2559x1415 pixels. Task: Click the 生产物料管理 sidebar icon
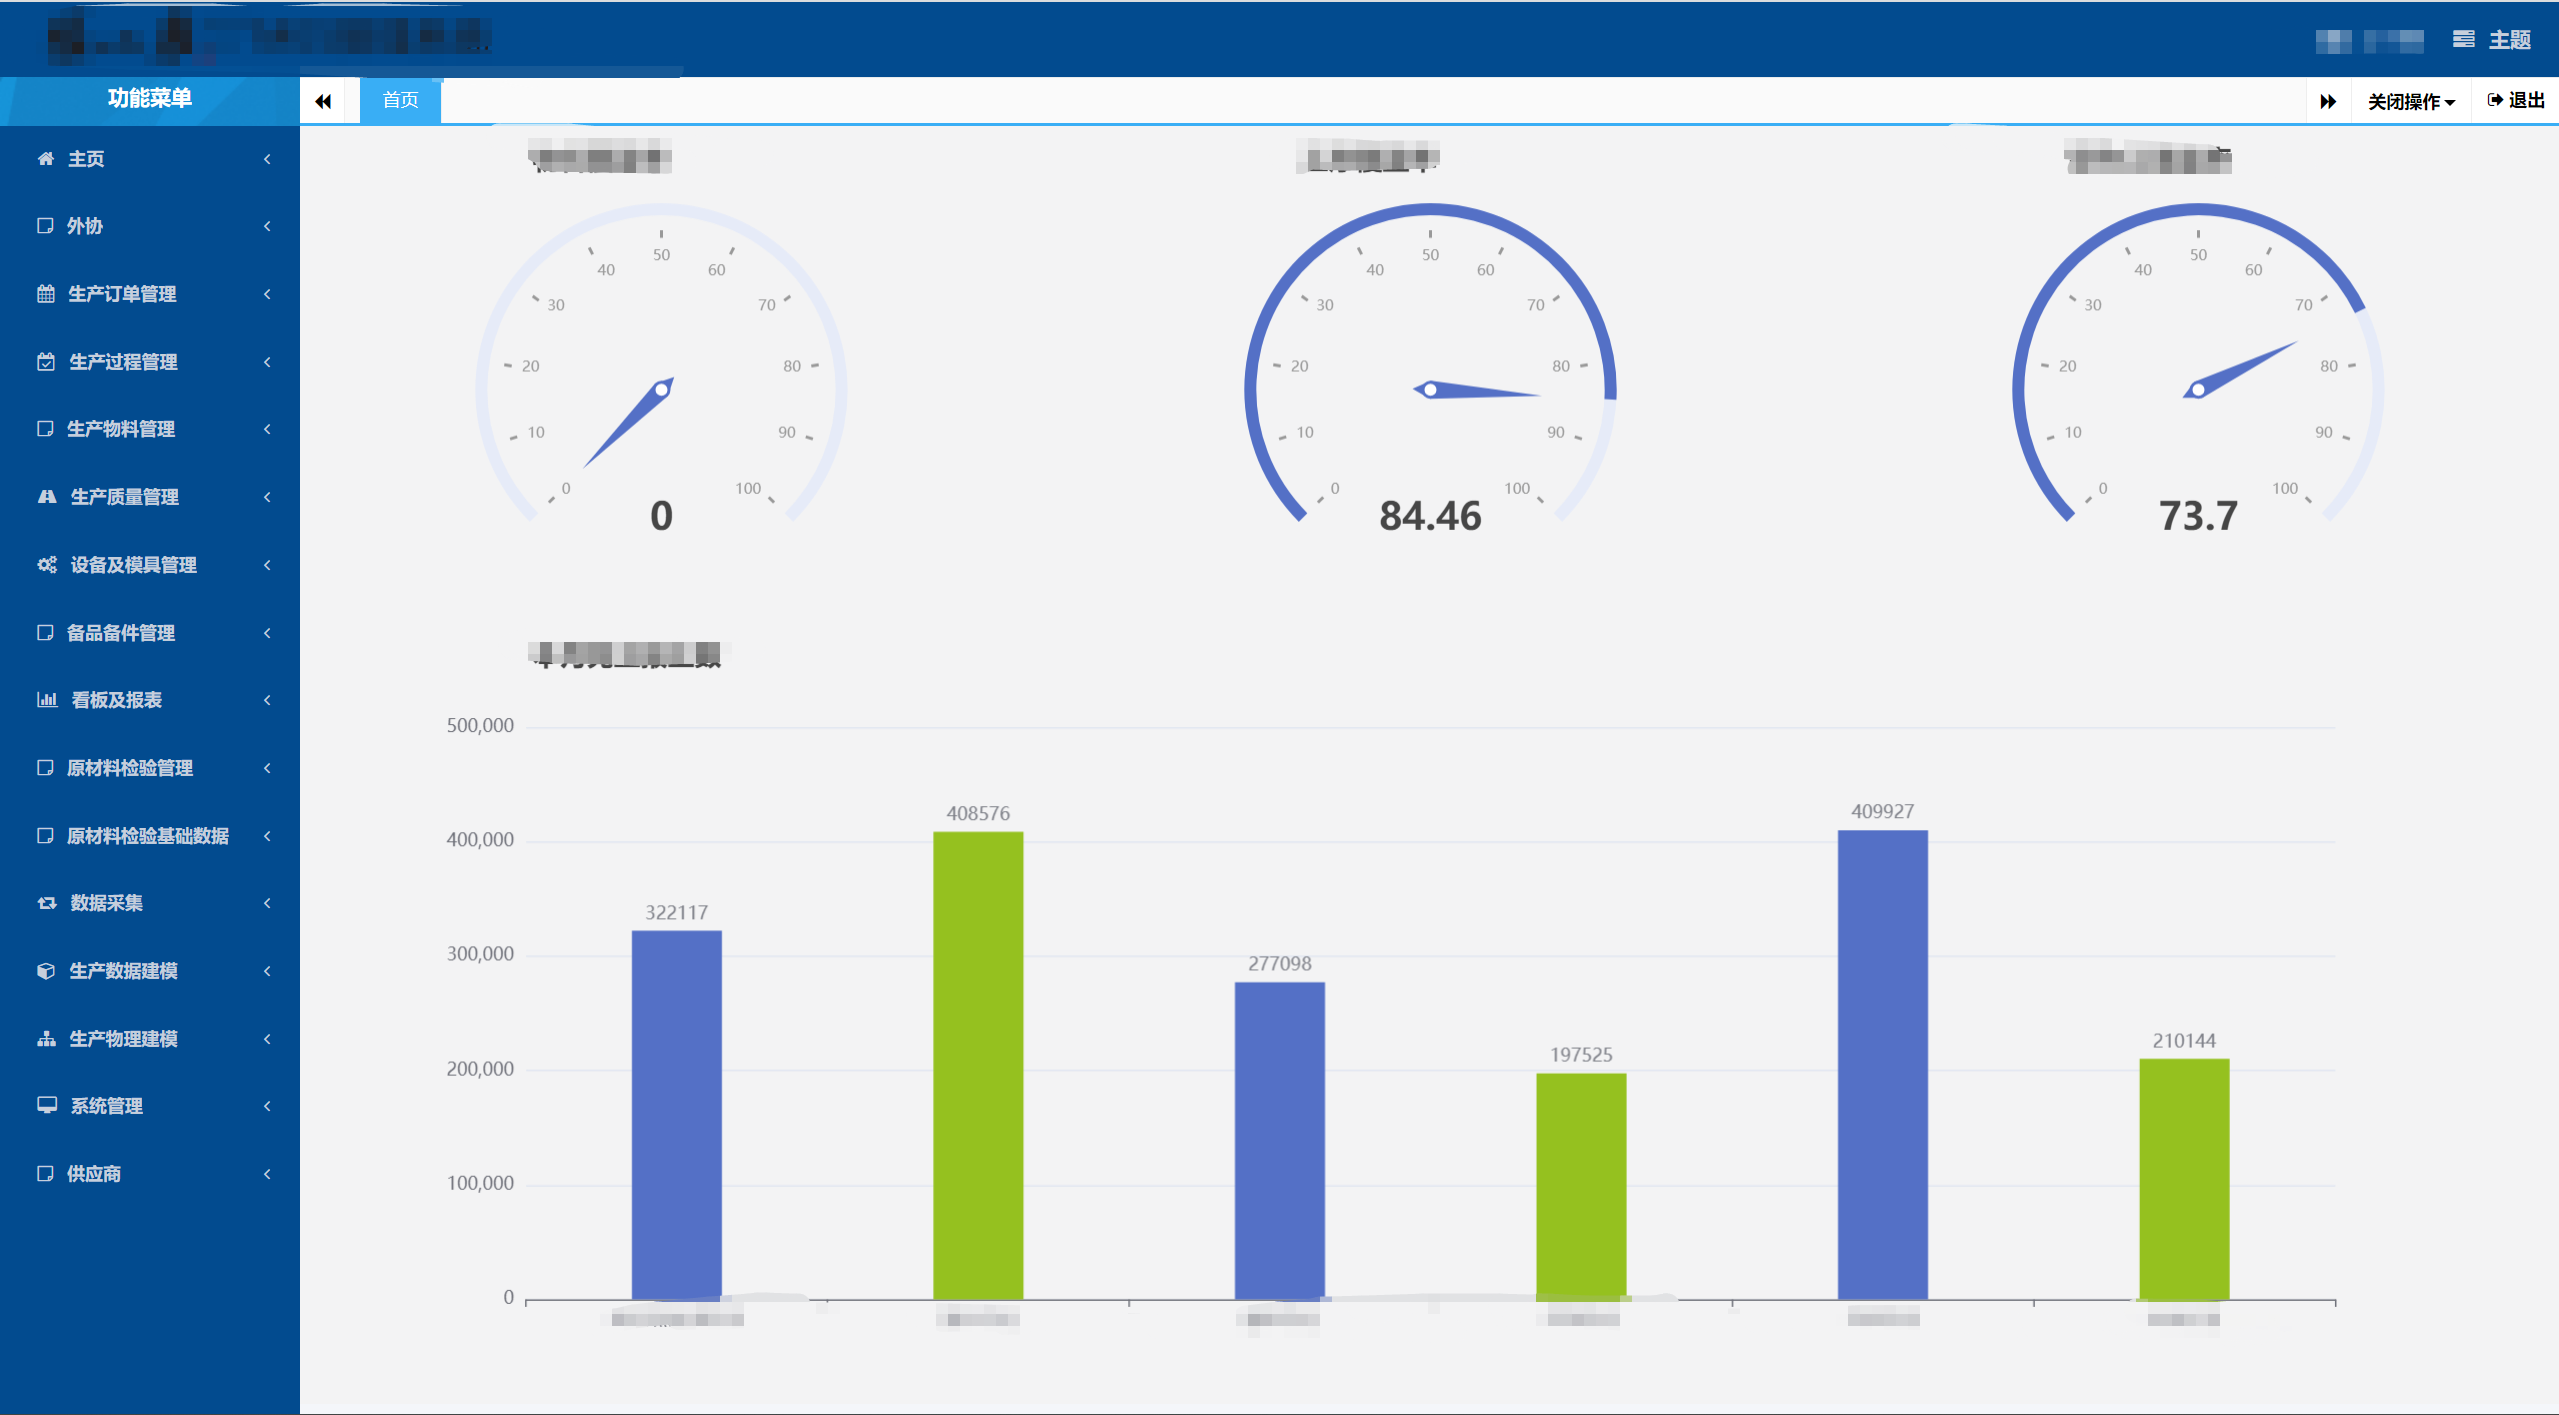tap(45, 428)
